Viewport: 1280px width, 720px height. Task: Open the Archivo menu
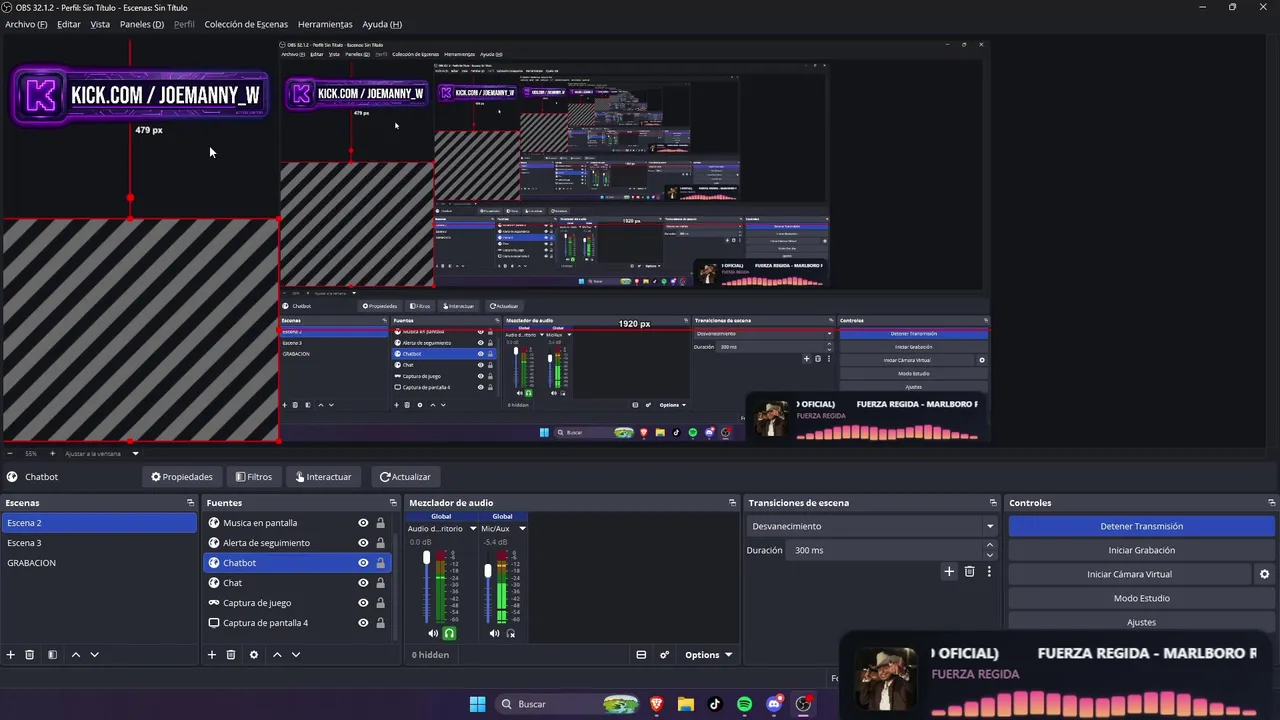26,24
